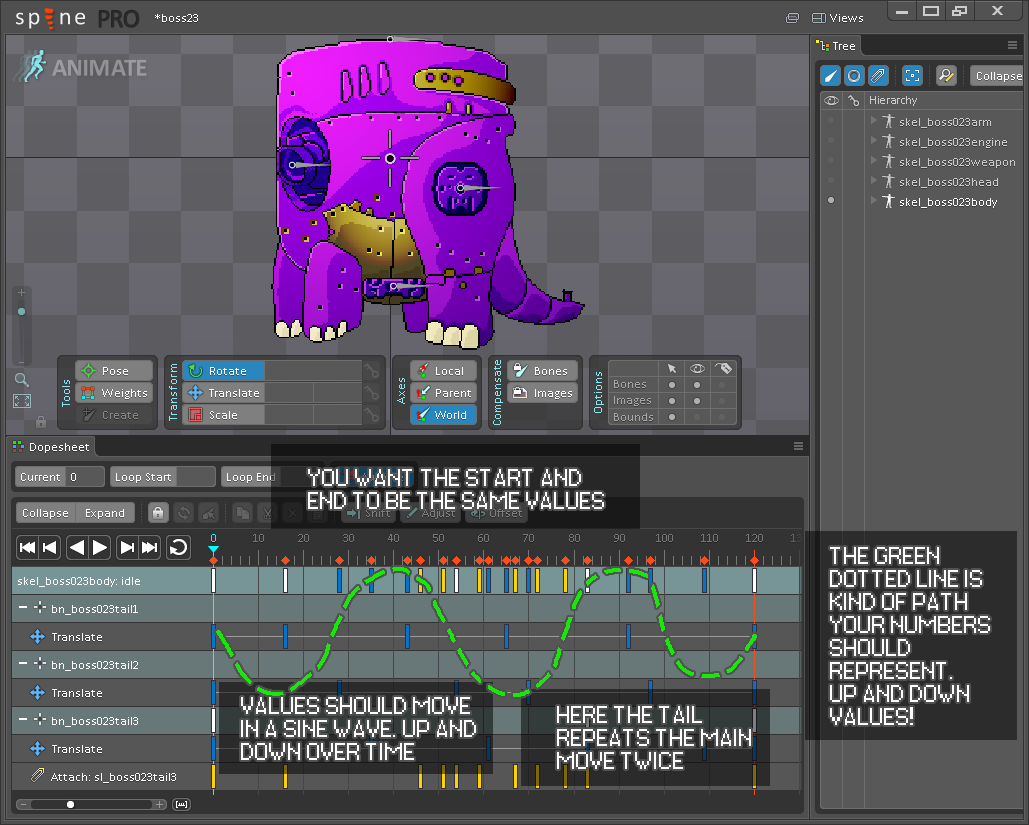1029x825 pixels.
Task: Open the Tree search magnifier-with-pencil tool
Action: [946, 76]
